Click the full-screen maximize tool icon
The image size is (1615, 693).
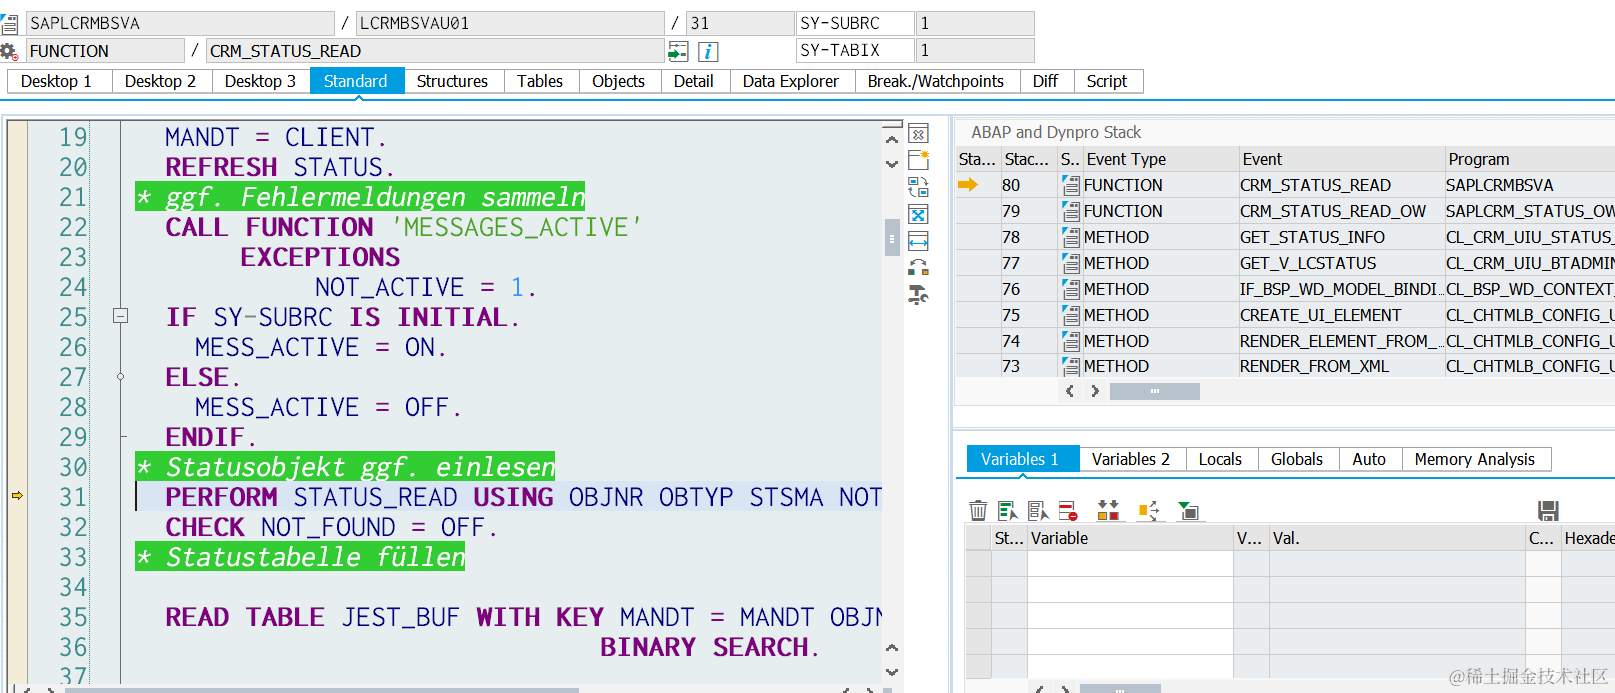coord(918,214)
